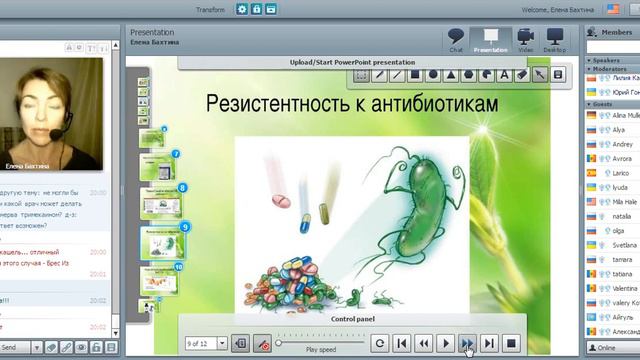Select the thin line drawing tool
640x360 pixels.
[397, 75]
